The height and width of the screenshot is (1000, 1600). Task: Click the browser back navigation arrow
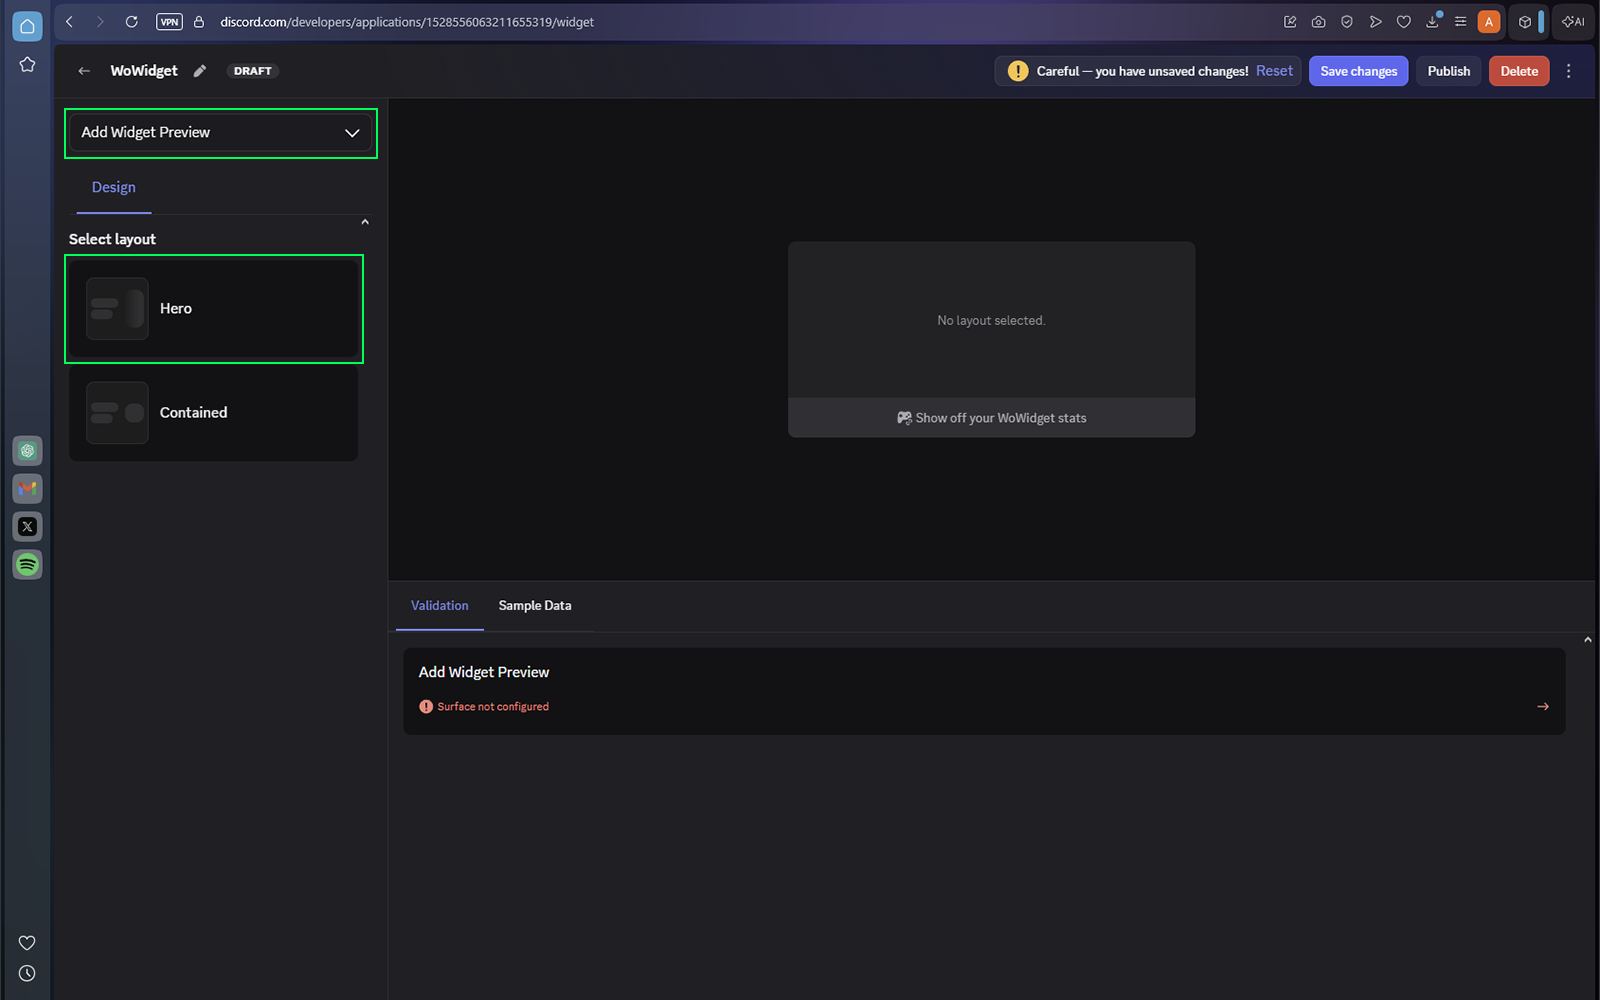[70, 22]
